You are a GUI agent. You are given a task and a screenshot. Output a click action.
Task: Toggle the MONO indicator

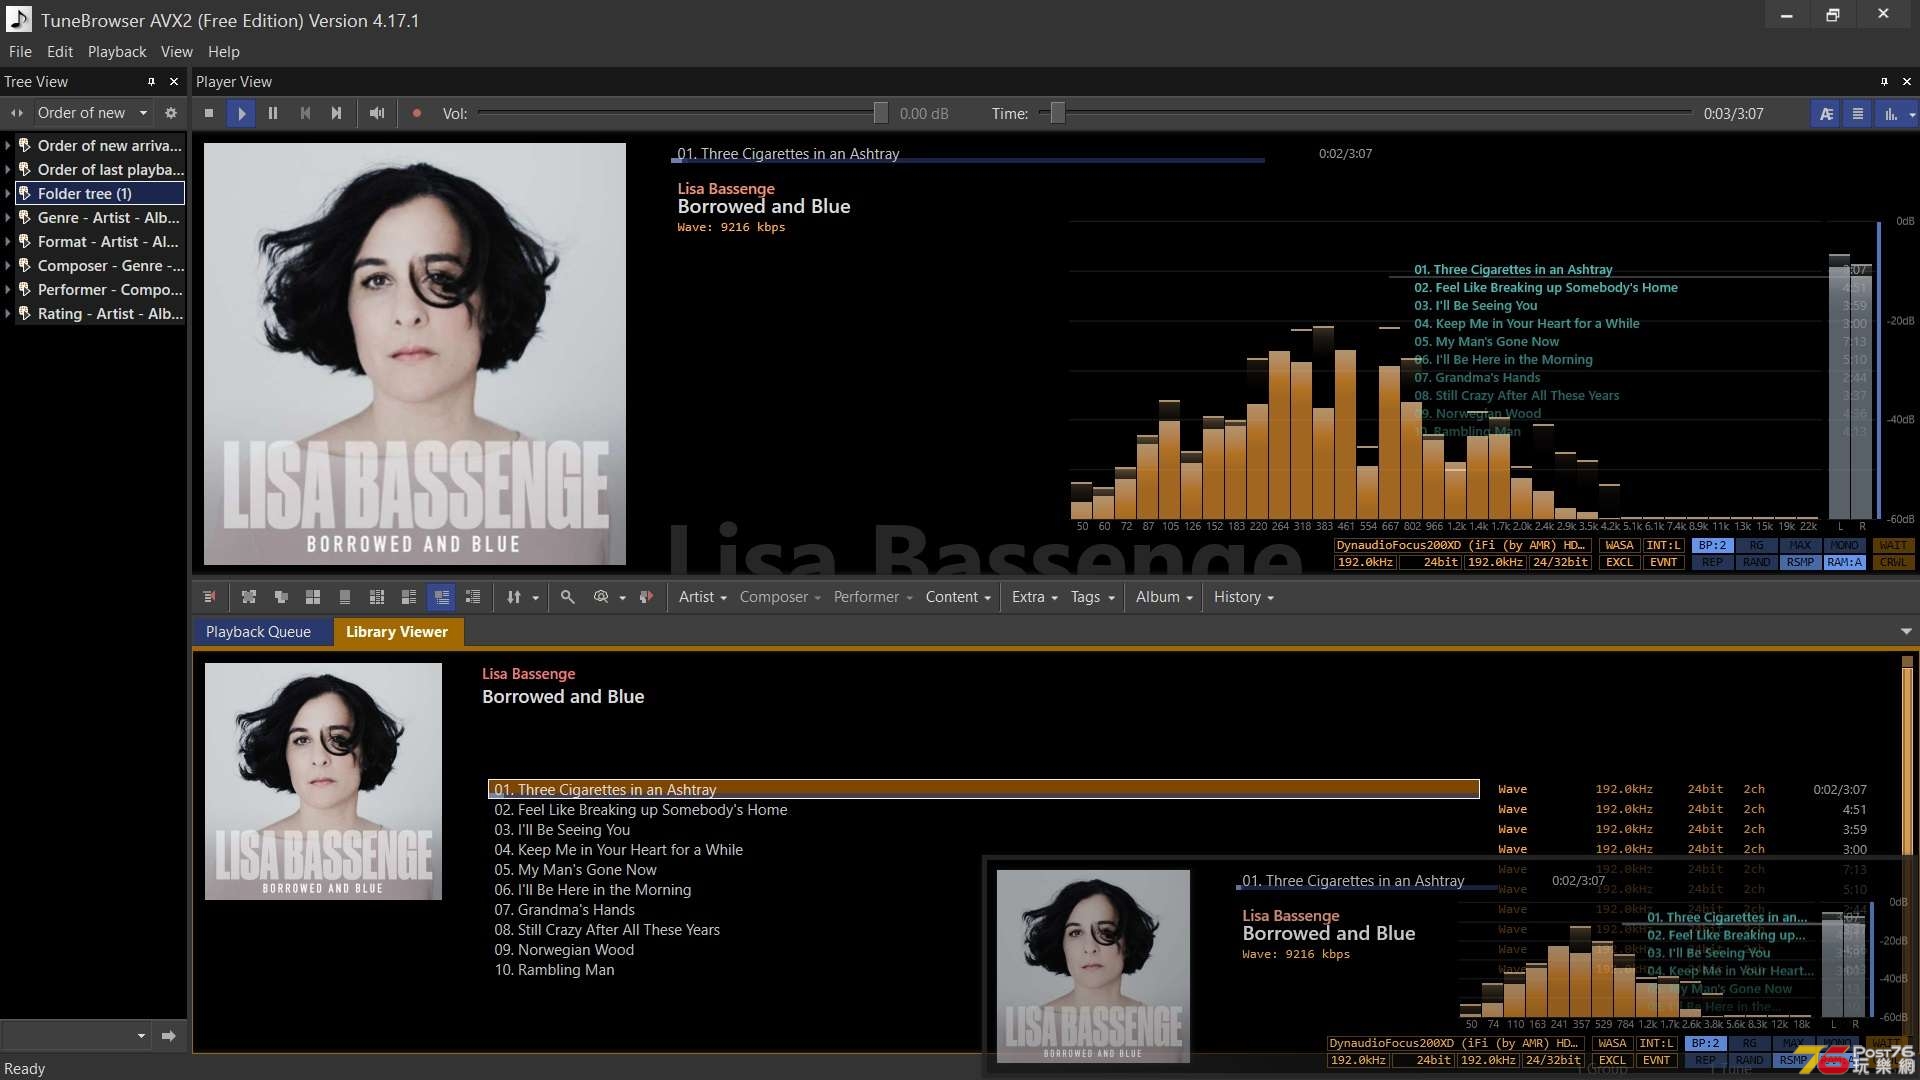(x=1844, y=545)
